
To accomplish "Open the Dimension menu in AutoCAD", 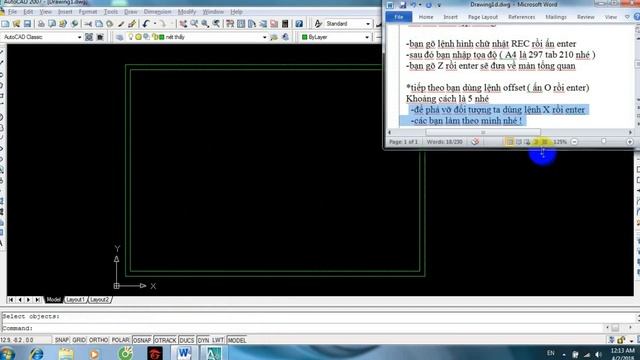I will [157, 12].
